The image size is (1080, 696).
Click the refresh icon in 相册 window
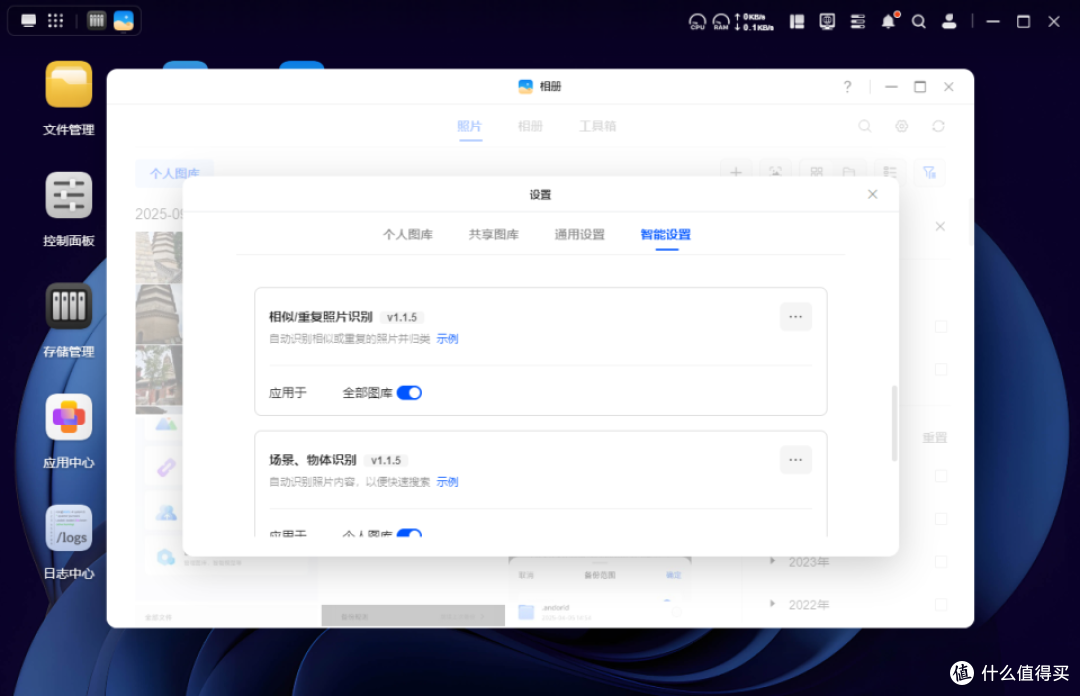938,126
